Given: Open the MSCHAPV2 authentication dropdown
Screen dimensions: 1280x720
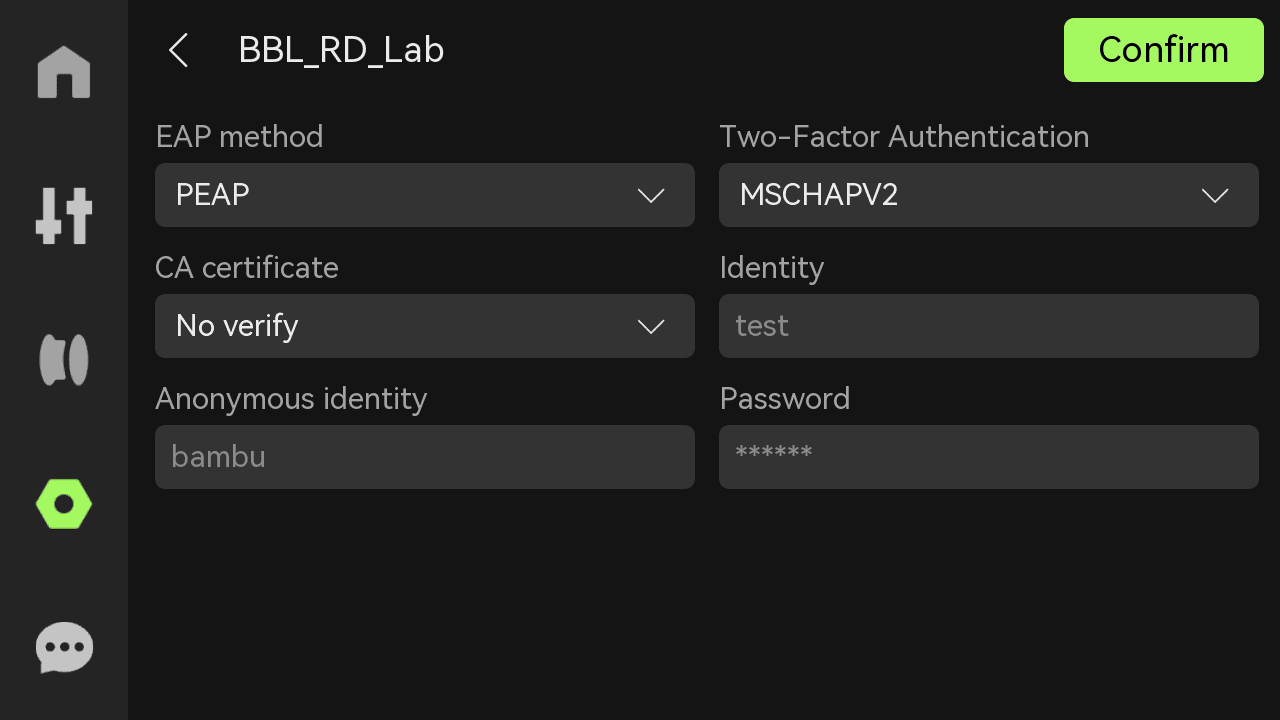Looking at the screenshot, I should point(989,195).
